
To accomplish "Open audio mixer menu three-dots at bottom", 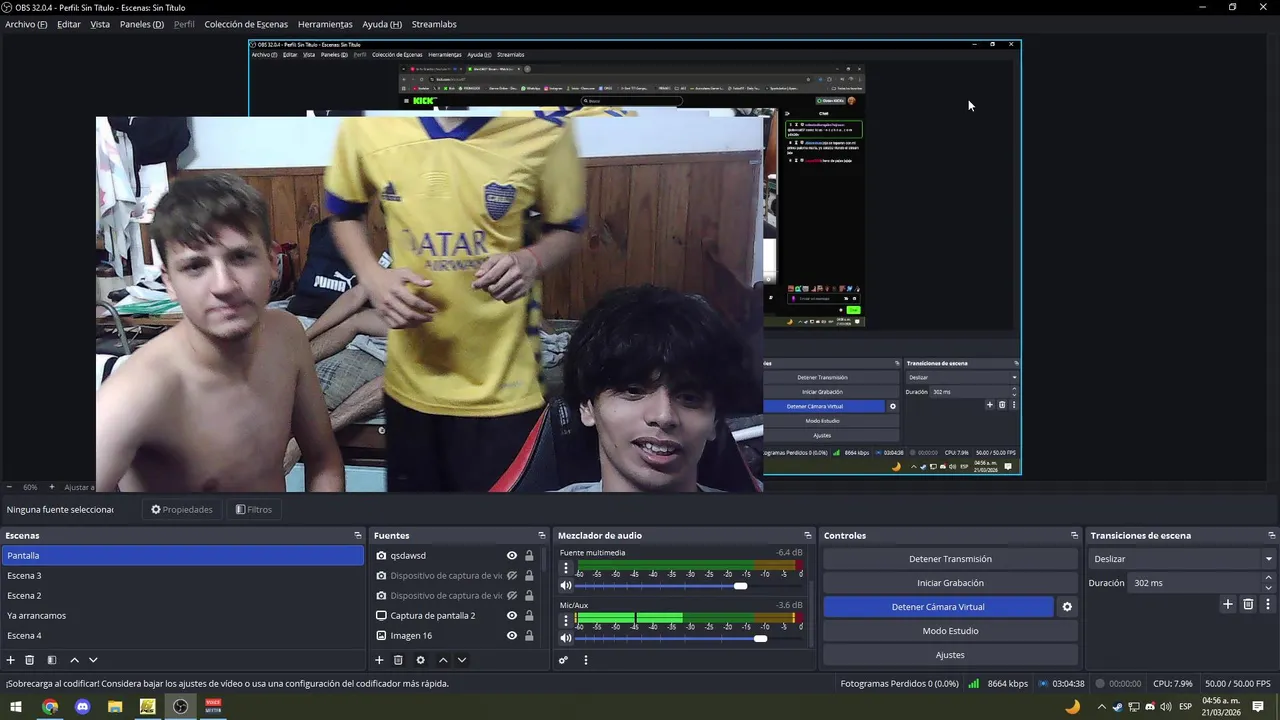I will (x=586, y=660).
